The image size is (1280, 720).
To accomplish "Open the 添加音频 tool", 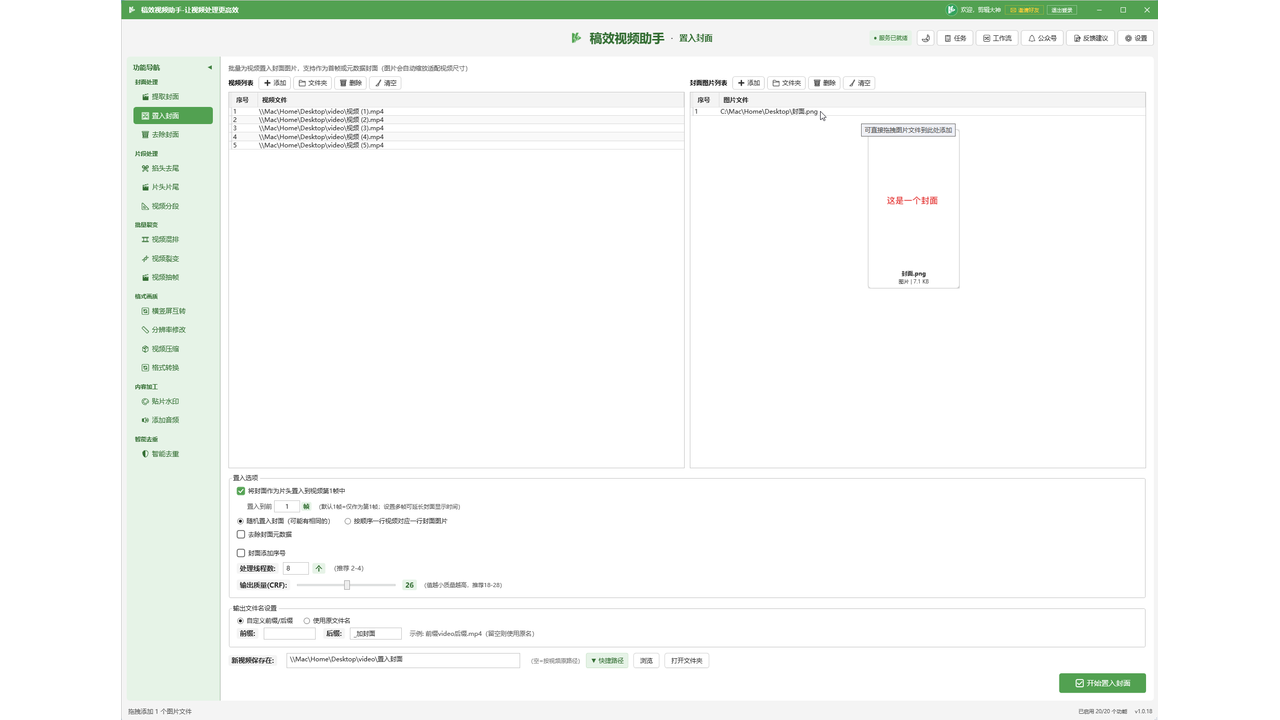I will click(172, 420).
